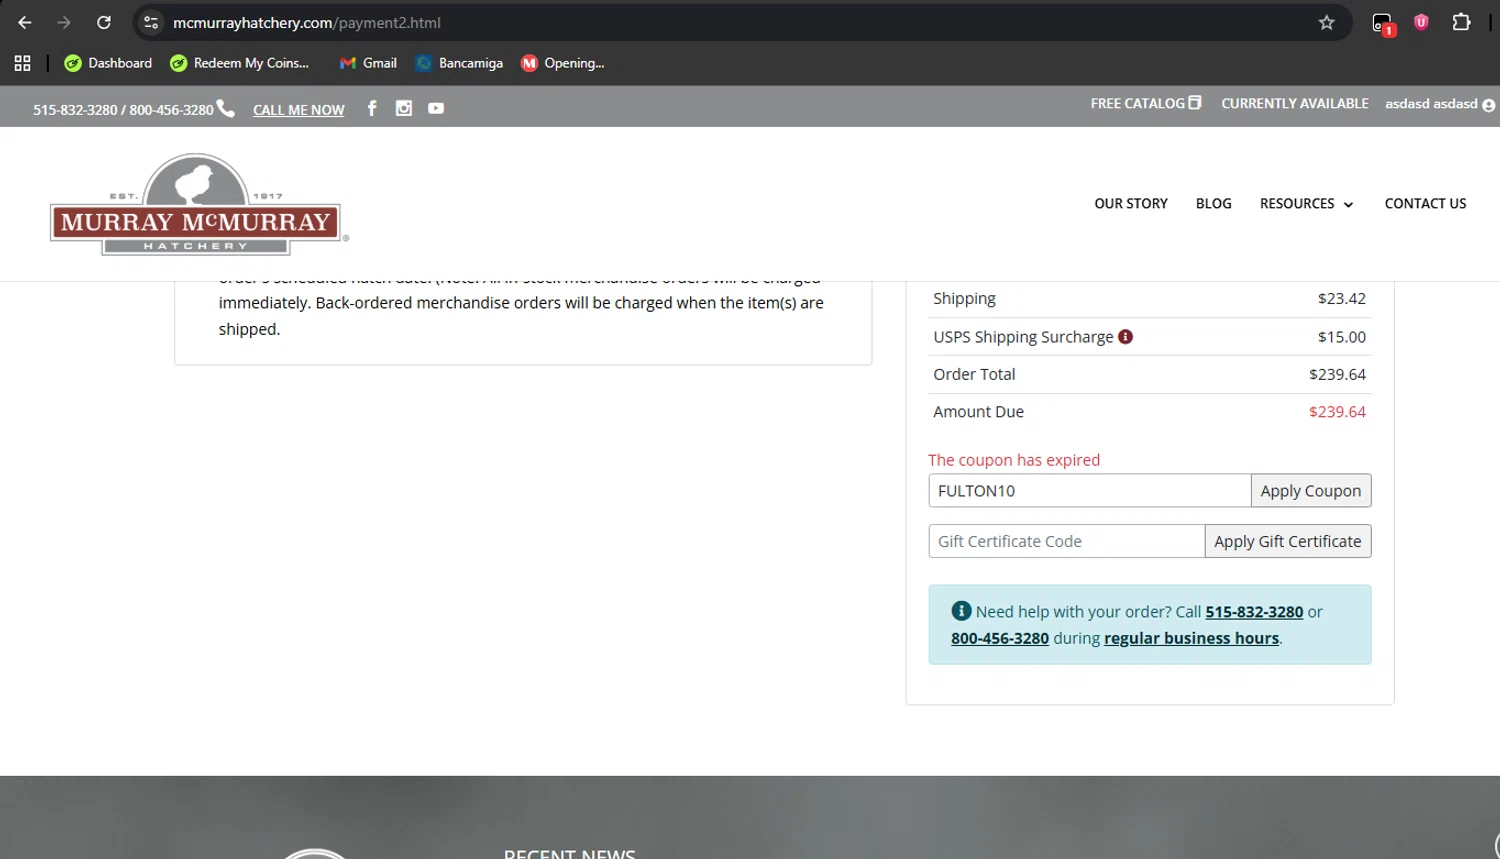The height and width of the screenshot is (859, 1500).
Task: Open the OUR STORY page
Action: (x=1131, y=203)
